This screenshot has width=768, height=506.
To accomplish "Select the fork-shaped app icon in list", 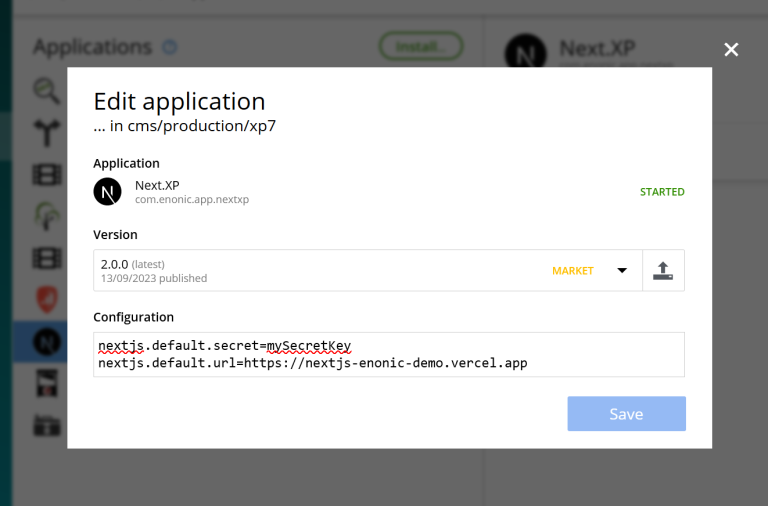I will coord(47,133).
